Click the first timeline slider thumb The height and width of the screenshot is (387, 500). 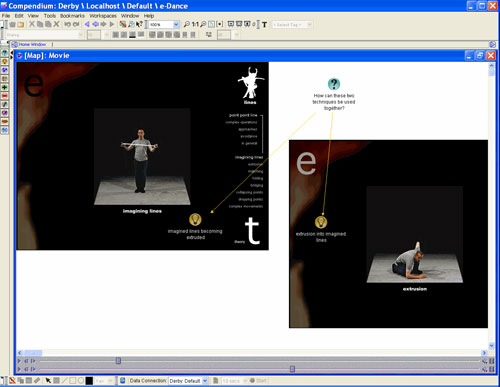(x=118, y=361)
